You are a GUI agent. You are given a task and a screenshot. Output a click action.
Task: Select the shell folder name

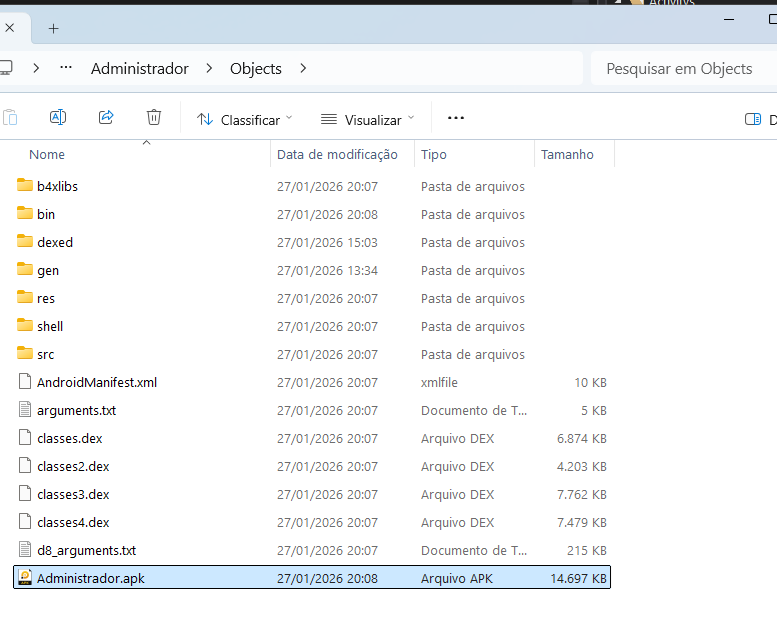coord(50,326)
